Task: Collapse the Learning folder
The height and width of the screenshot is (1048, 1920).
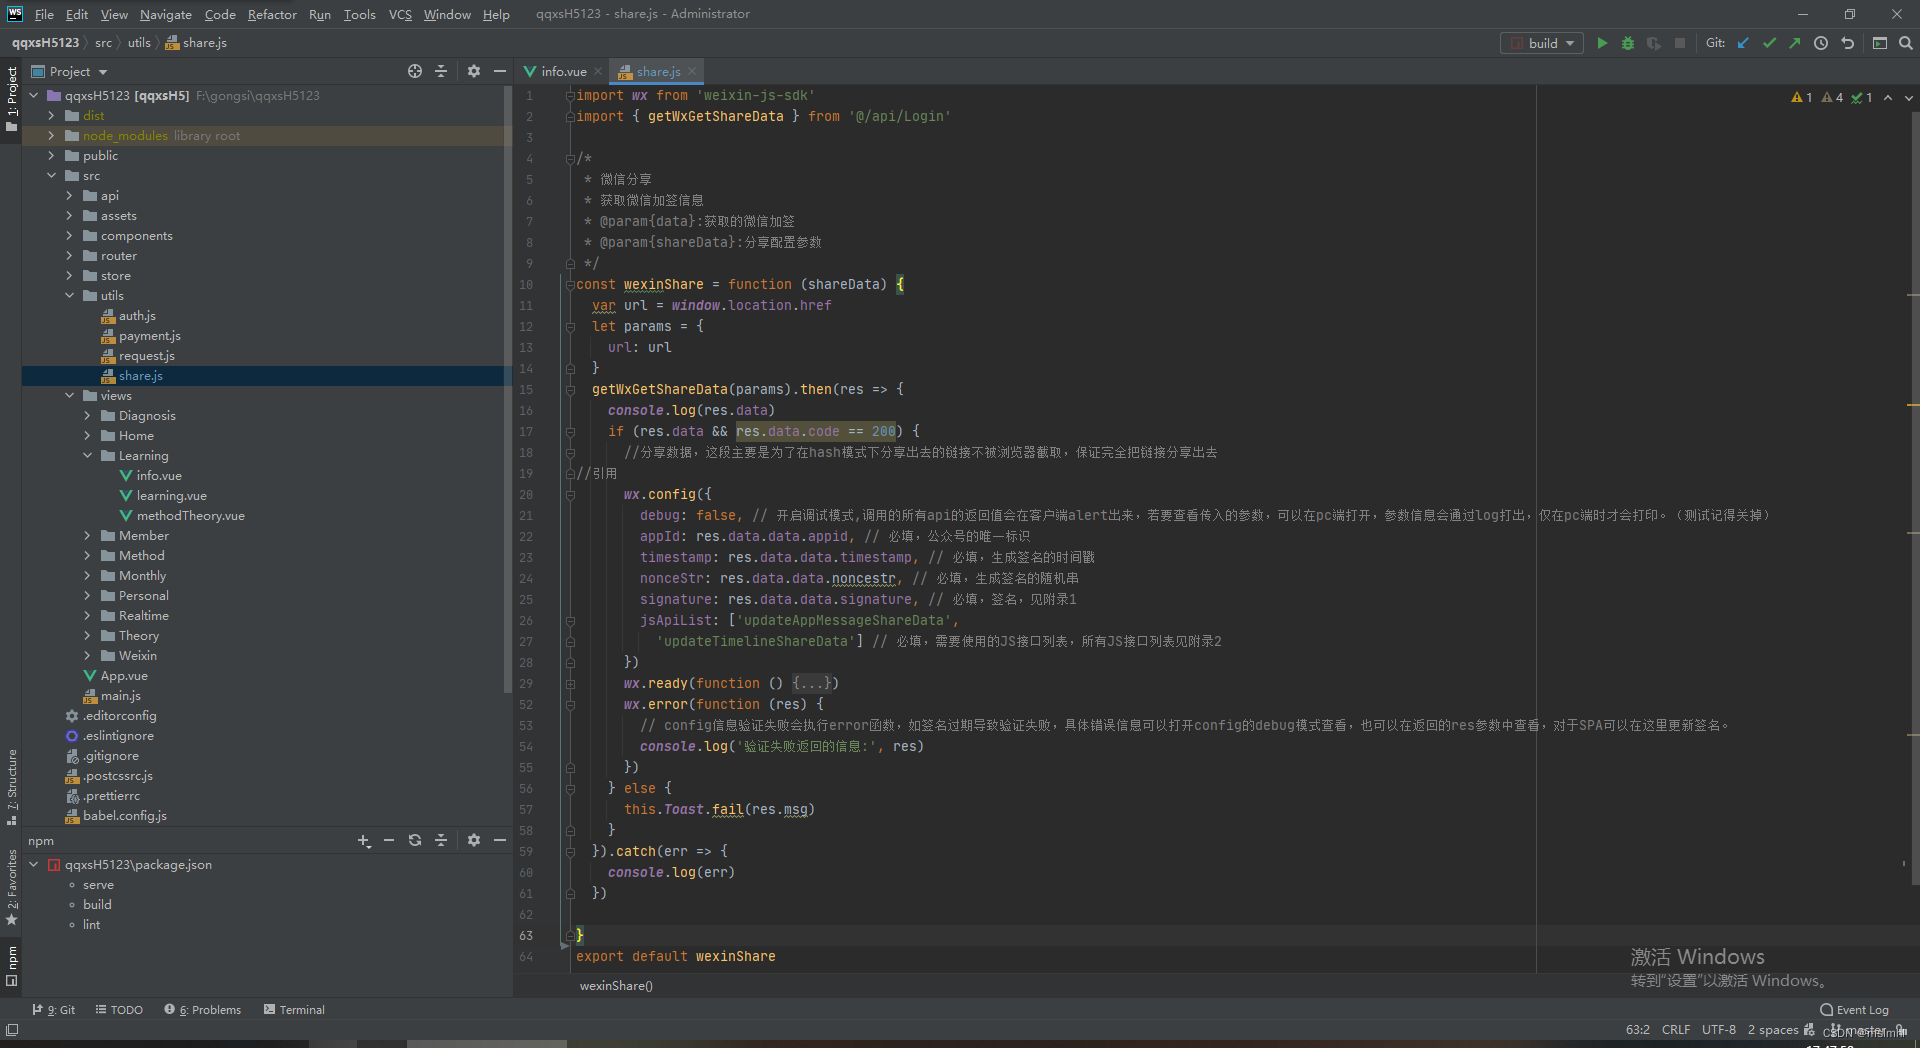Action: [x=87, y=455]
